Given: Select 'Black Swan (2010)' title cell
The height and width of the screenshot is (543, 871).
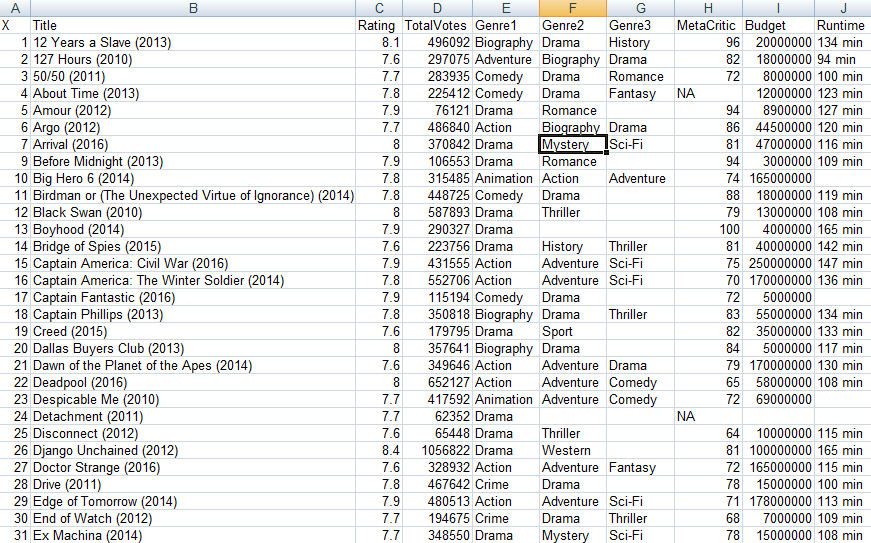Looking at the screenshot, I should point(193,213).
